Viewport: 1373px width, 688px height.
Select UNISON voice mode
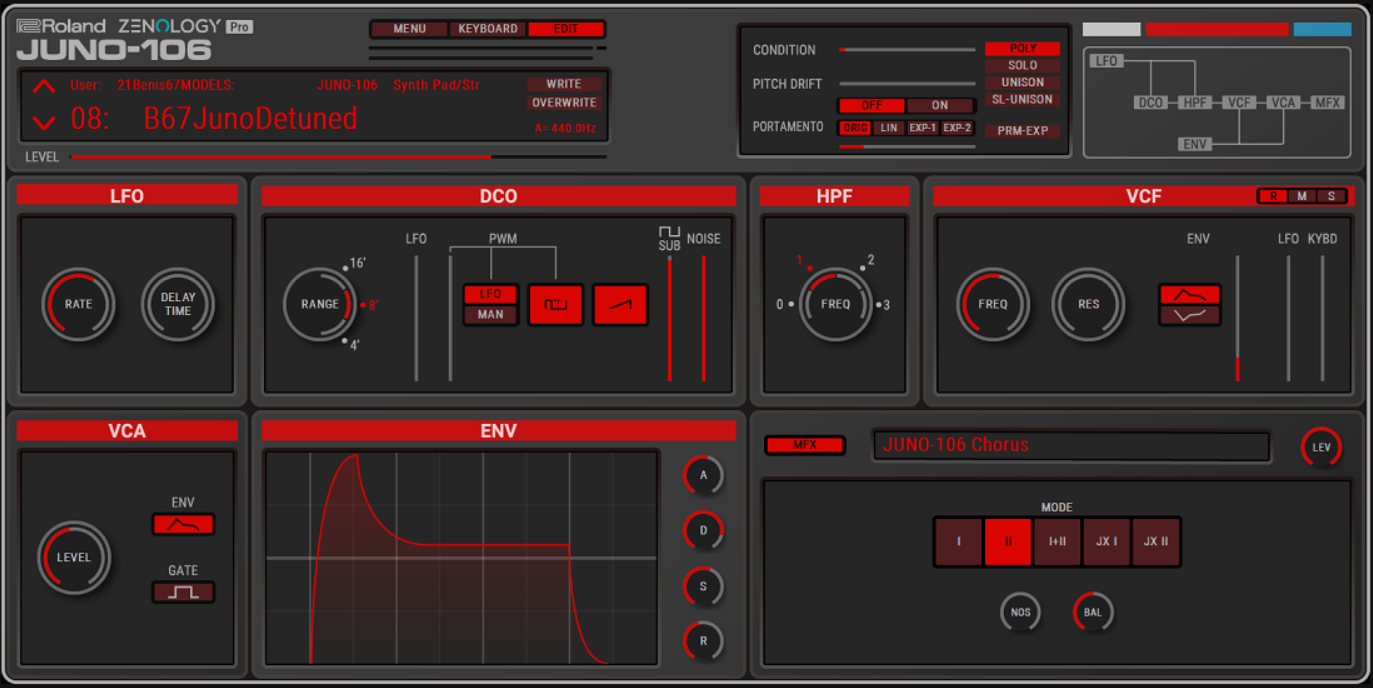coord(1022,82)
